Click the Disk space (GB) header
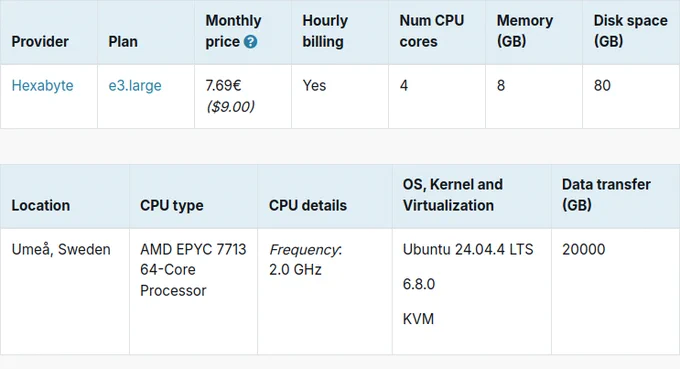The height and width of the screenshot is (369, 680). pyautogui.click(x=630, y=31)
